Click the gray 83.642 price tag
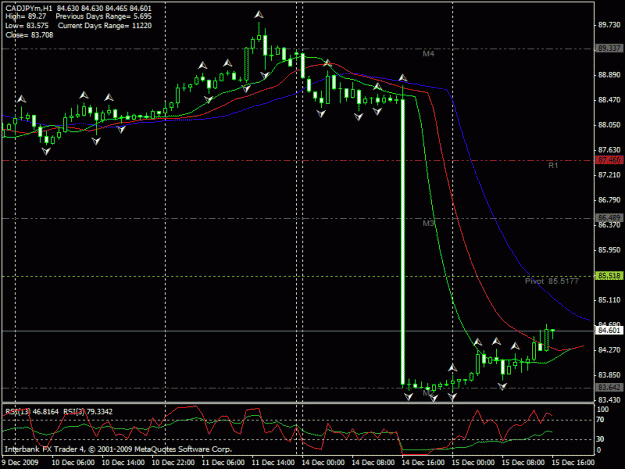 click(x=609, y=388)
